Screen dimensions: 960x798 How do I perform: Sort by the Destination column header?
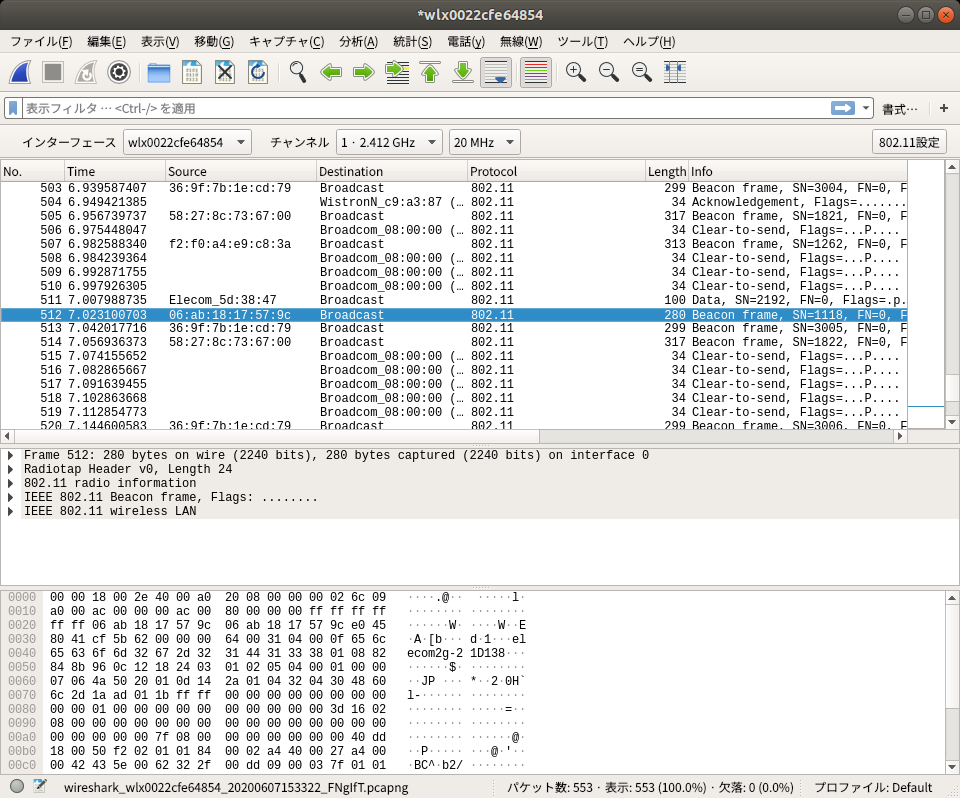pyautogui.click(x=392, y=171)
